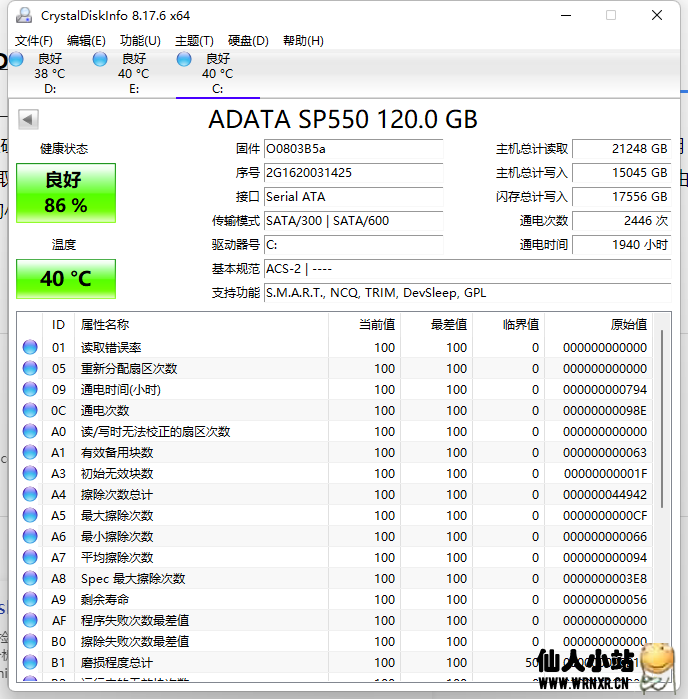
Task: Click status orb of attribute A9 剩余寿命
Action: point(30,599)
